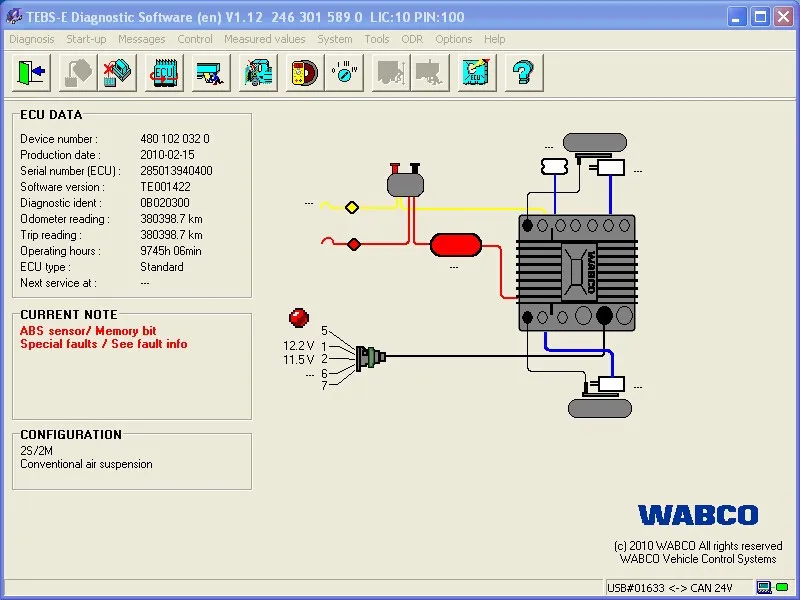Open the Tools menu
The width and height of the screenshot is (800, 600).
(377, 39)
